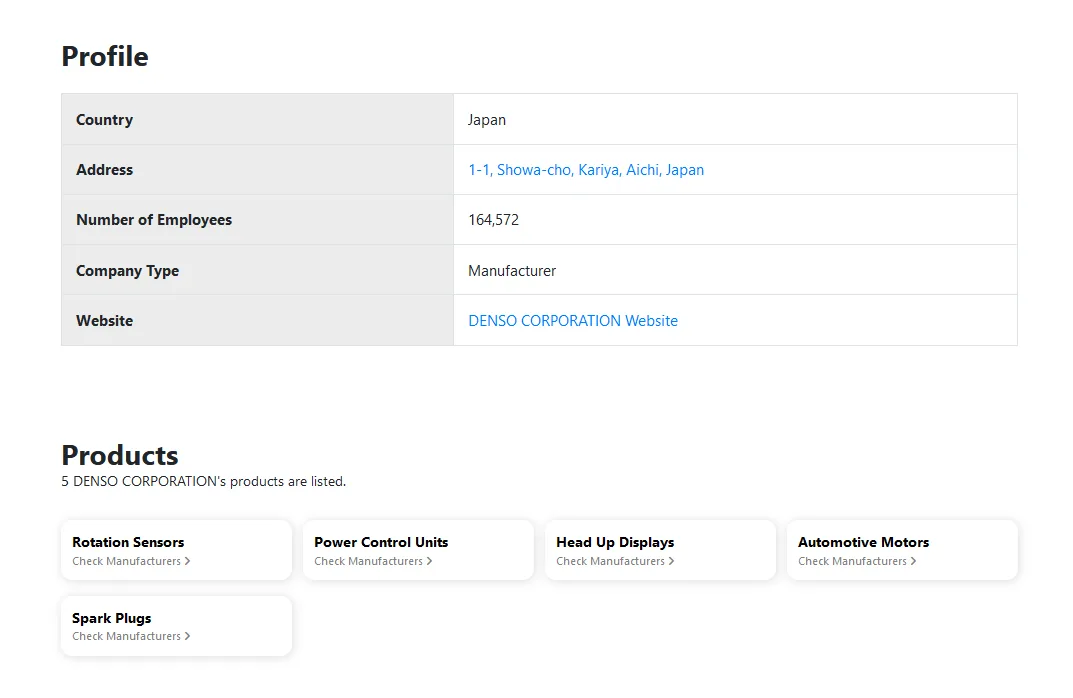The height and width of the screenshot is (698, 1073).
Task: Open the Rotation Sensors product card
Action: (x=177, y=550)
